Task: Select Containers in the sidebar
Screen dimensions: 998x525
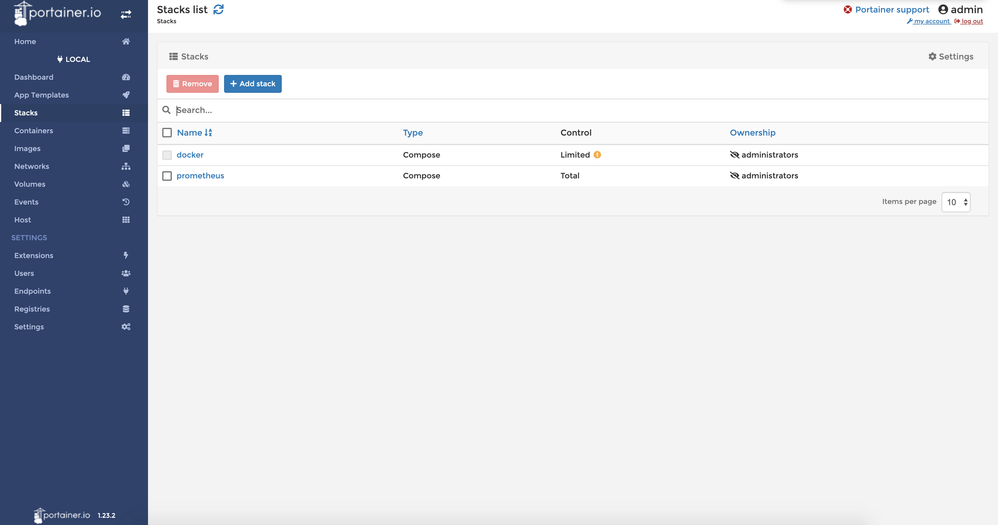Action: [34, 130]
